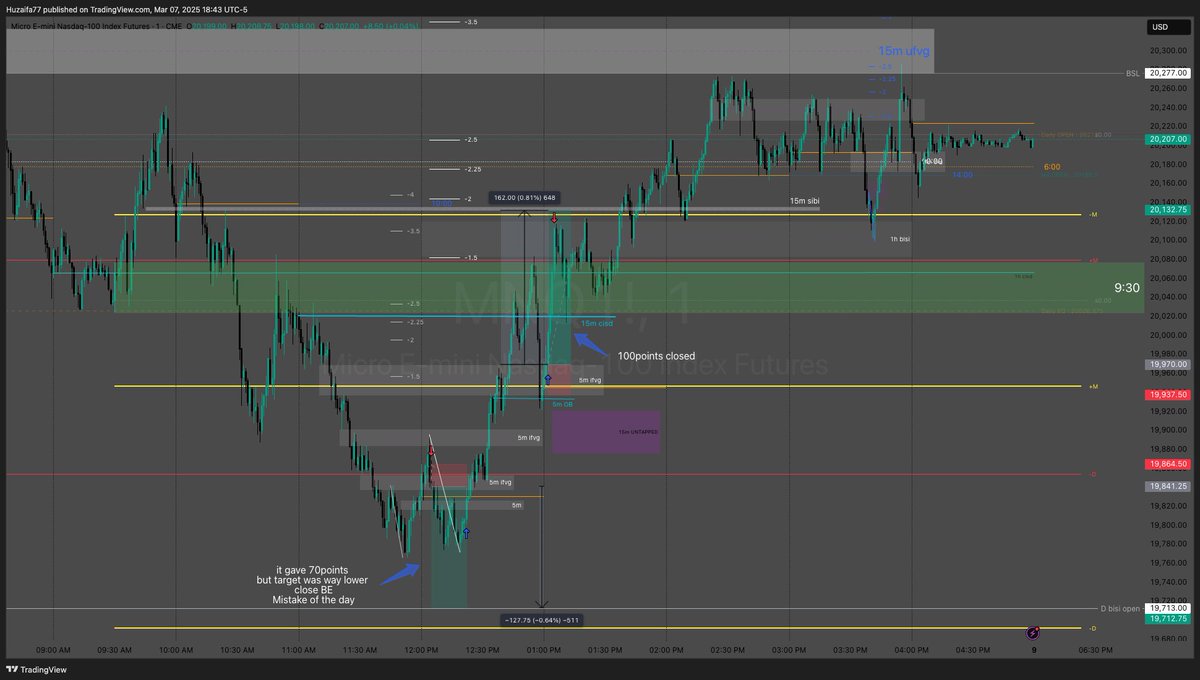This screenshot has width=1200, height=680.
Task: Click the 02:30 PM time axis label
Action: [x=728, y=650]
